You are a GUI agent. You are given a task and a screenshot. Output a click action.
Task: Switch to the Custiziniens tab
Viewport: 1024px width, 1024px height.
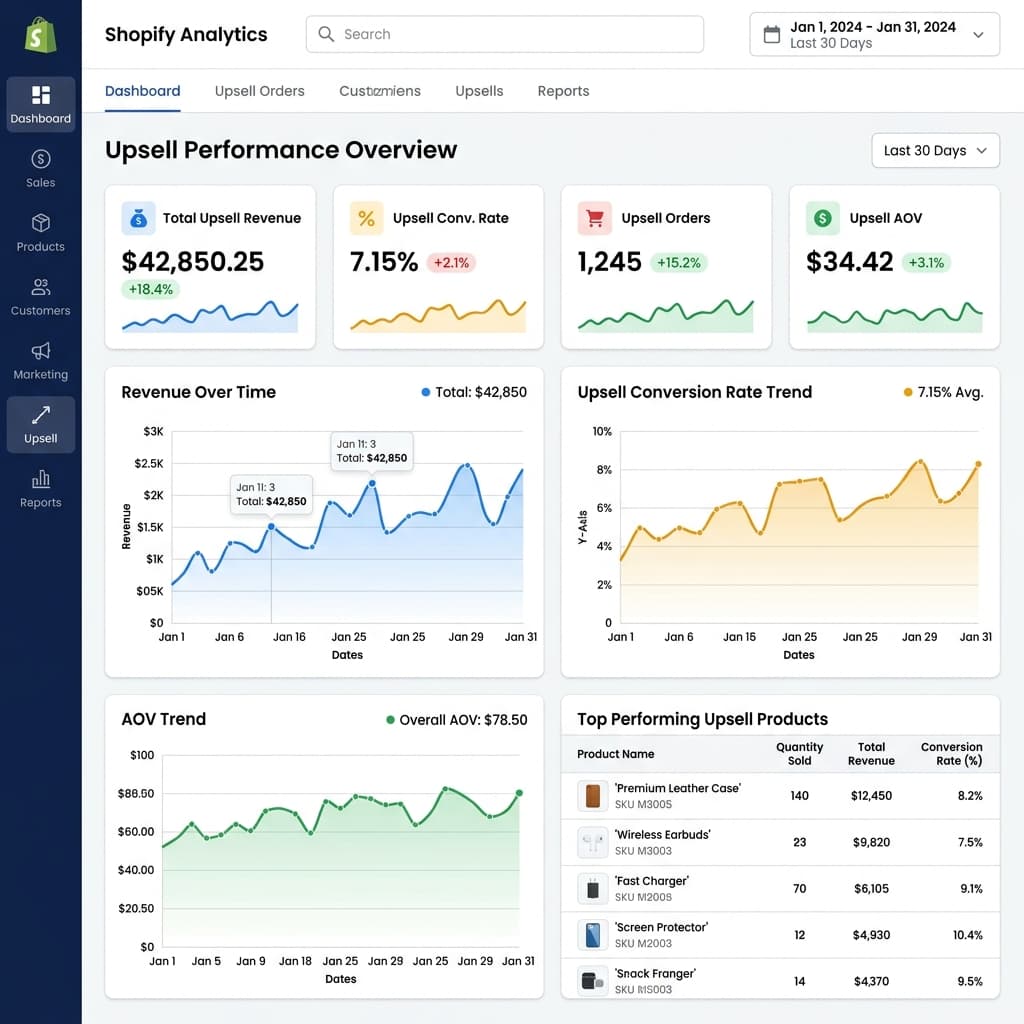point(379,91)
